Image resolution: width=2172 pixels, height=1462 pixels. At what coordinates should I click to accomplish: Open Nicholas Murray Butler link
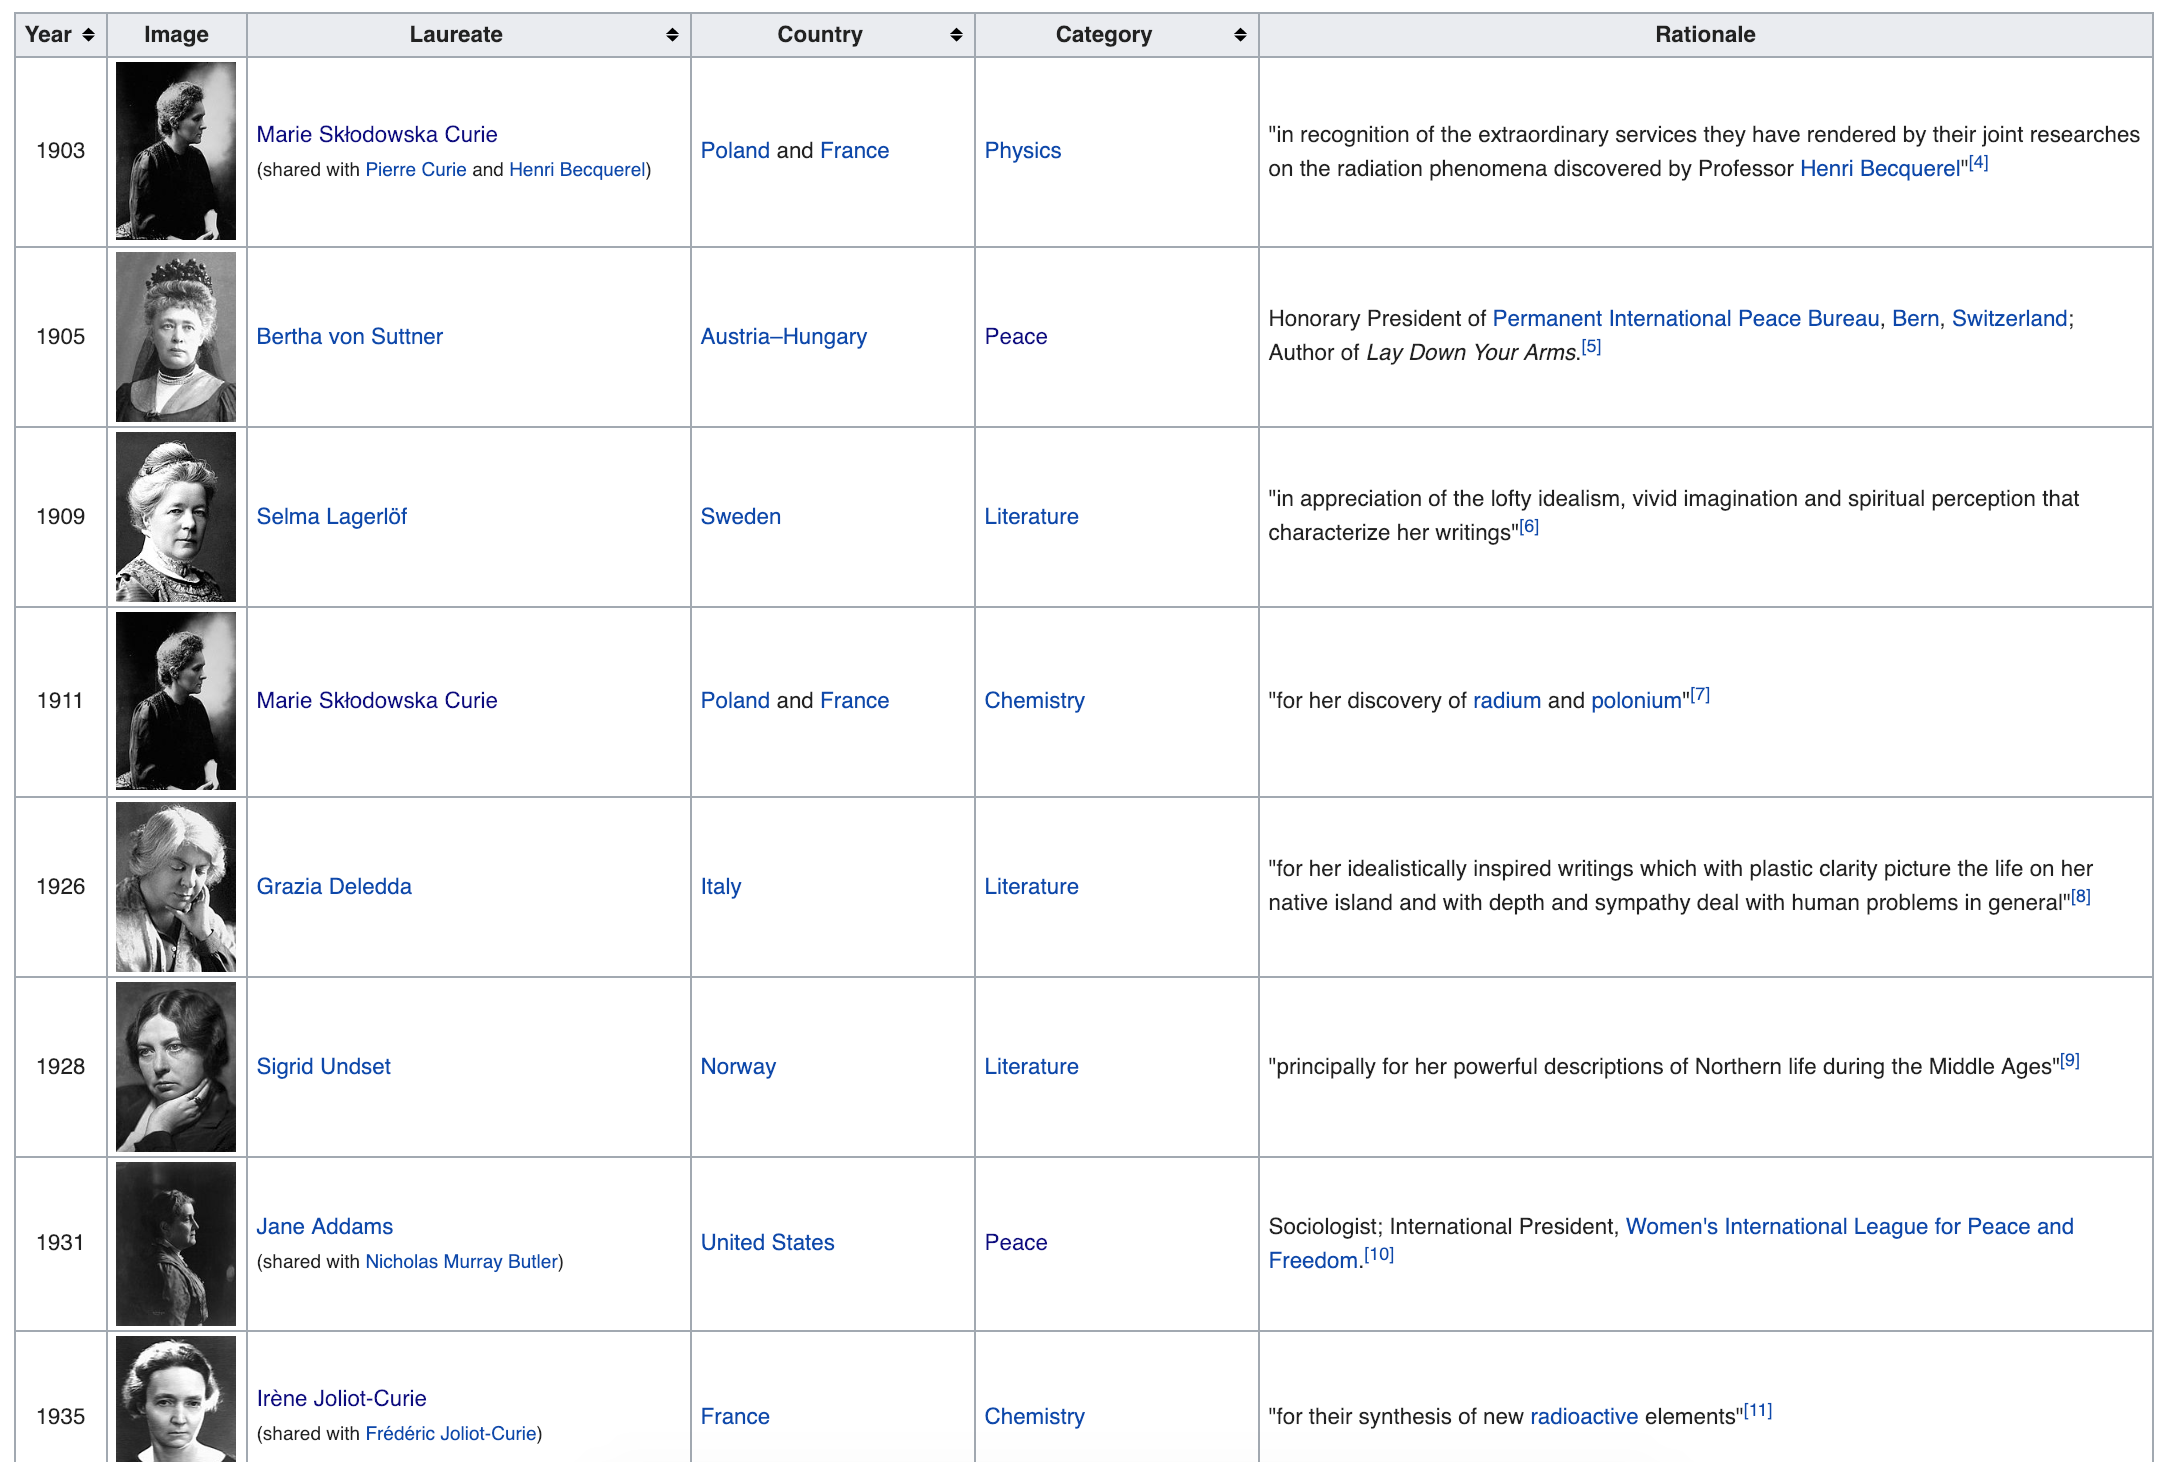[461, 1262]
